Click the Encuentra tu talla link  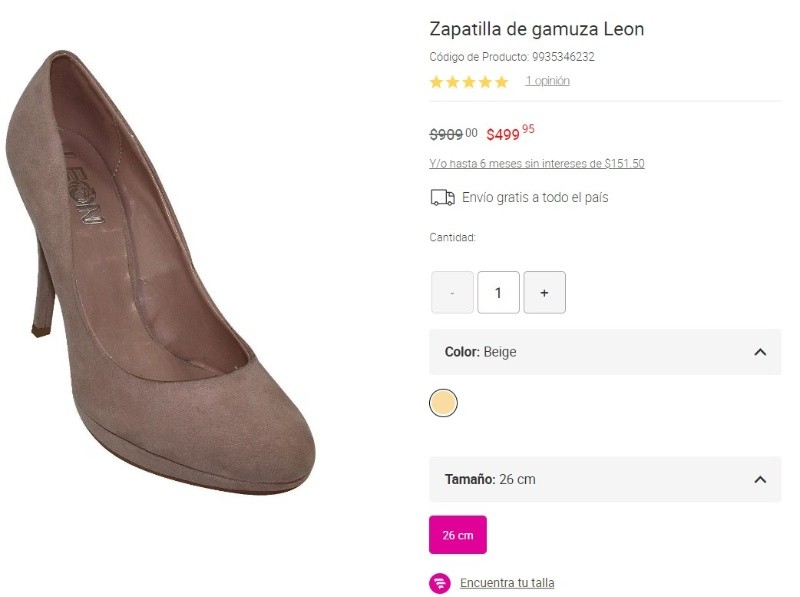(x=507, y=583)
